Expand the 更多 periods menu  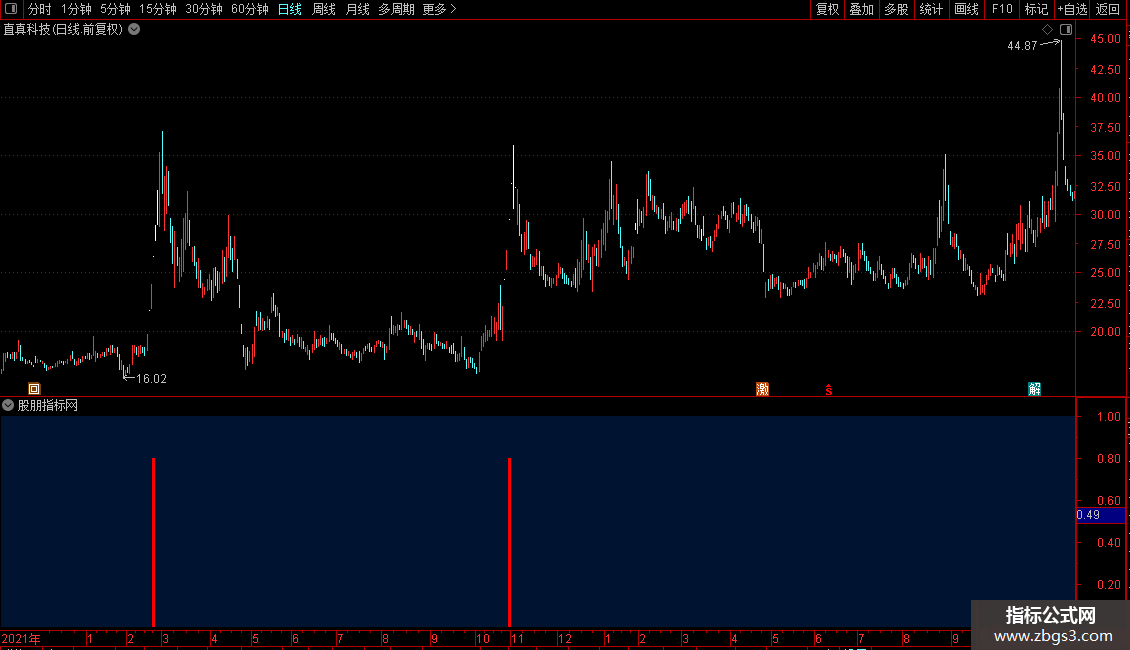pyautogui.click(x=440, y=9)
